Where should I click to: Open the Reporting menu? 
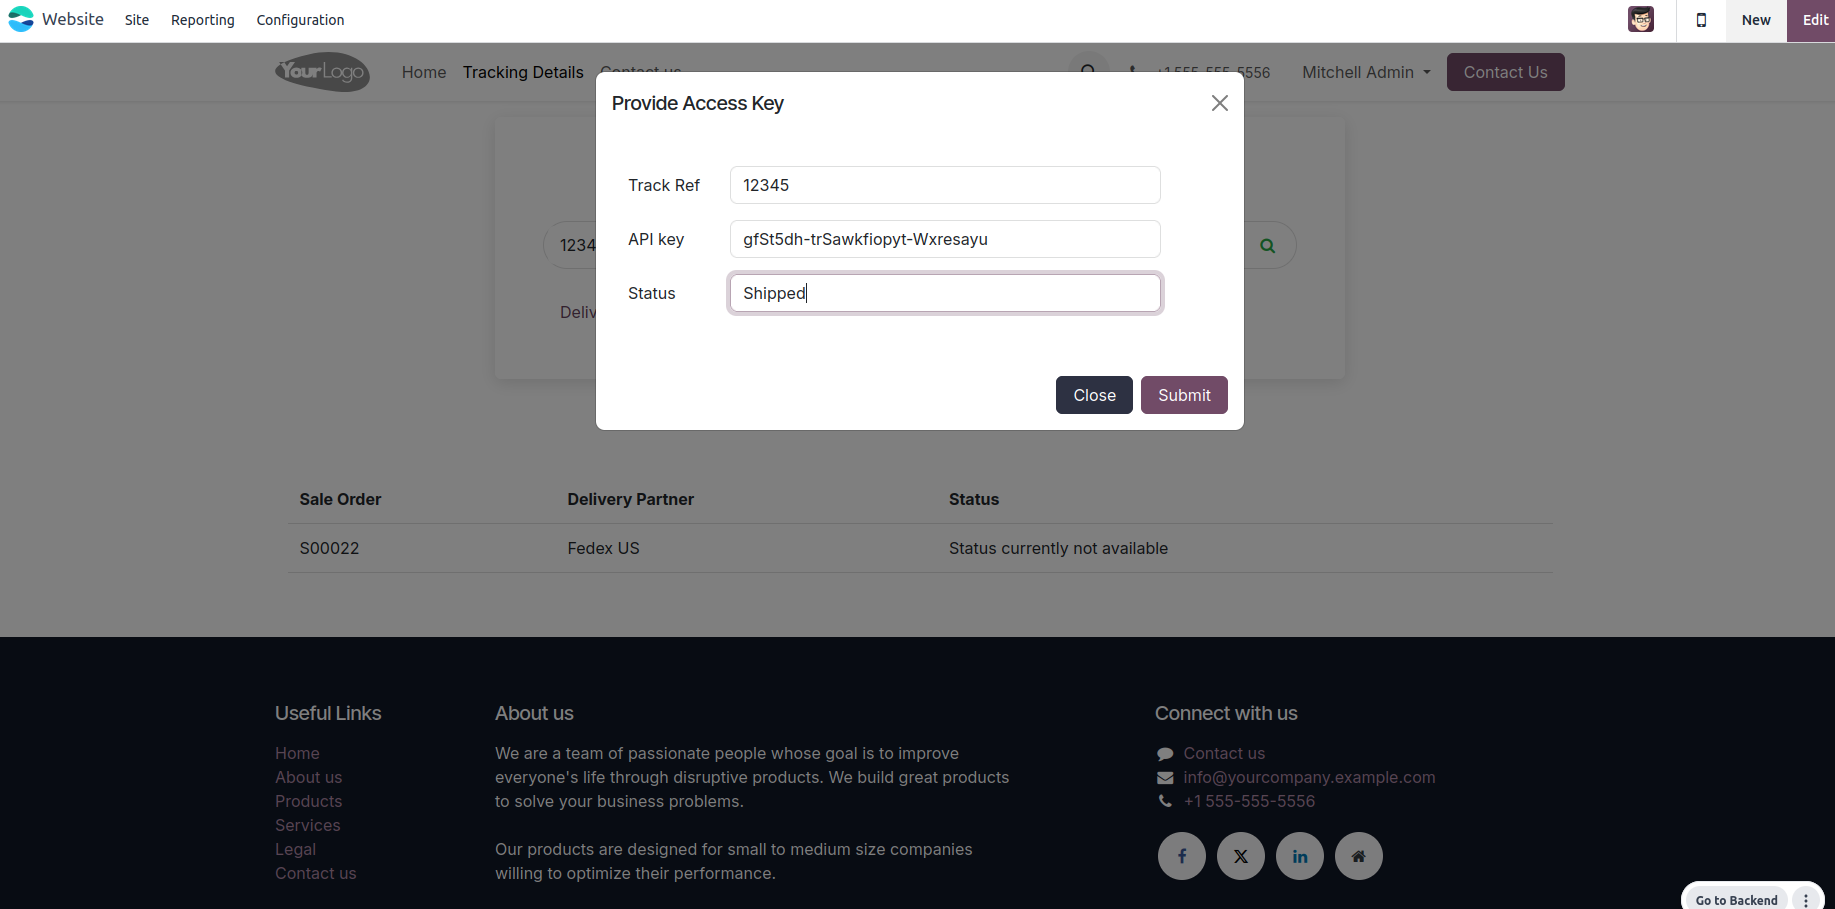click(203, 20)
